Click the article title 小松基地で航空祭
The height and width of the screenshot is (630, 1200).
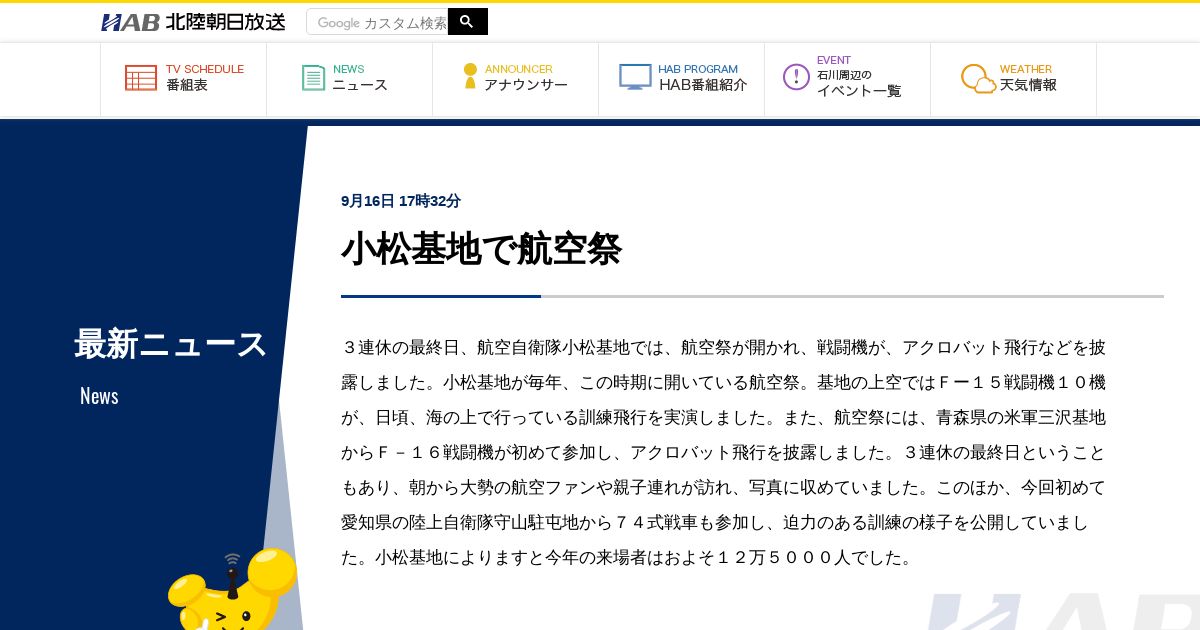(481, 249)
